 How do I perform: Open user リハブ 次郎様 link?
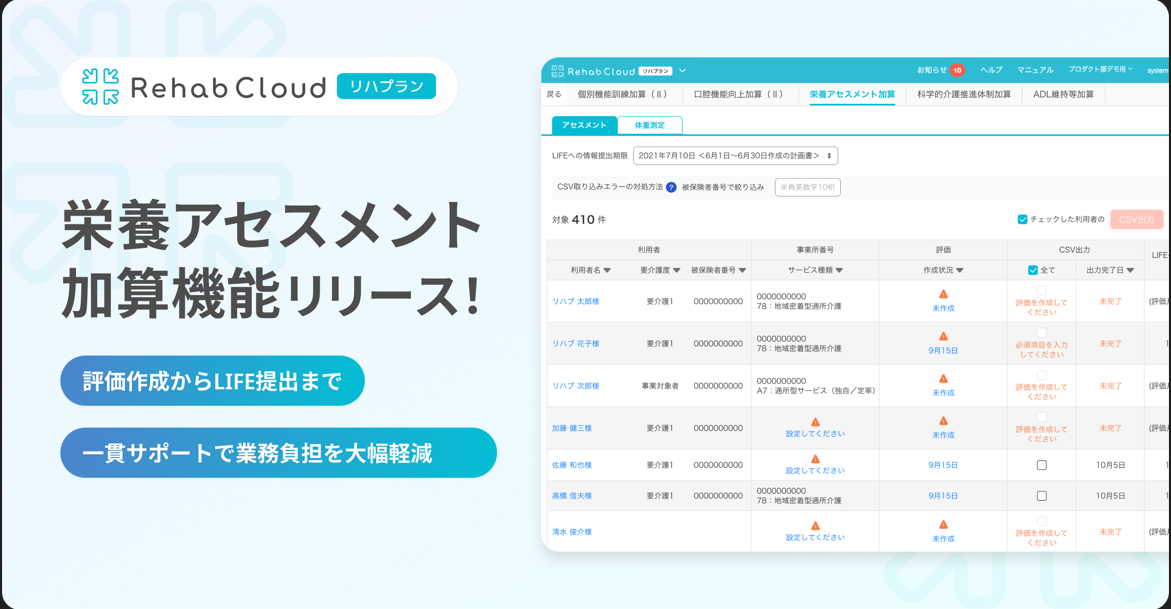point(576,386)
